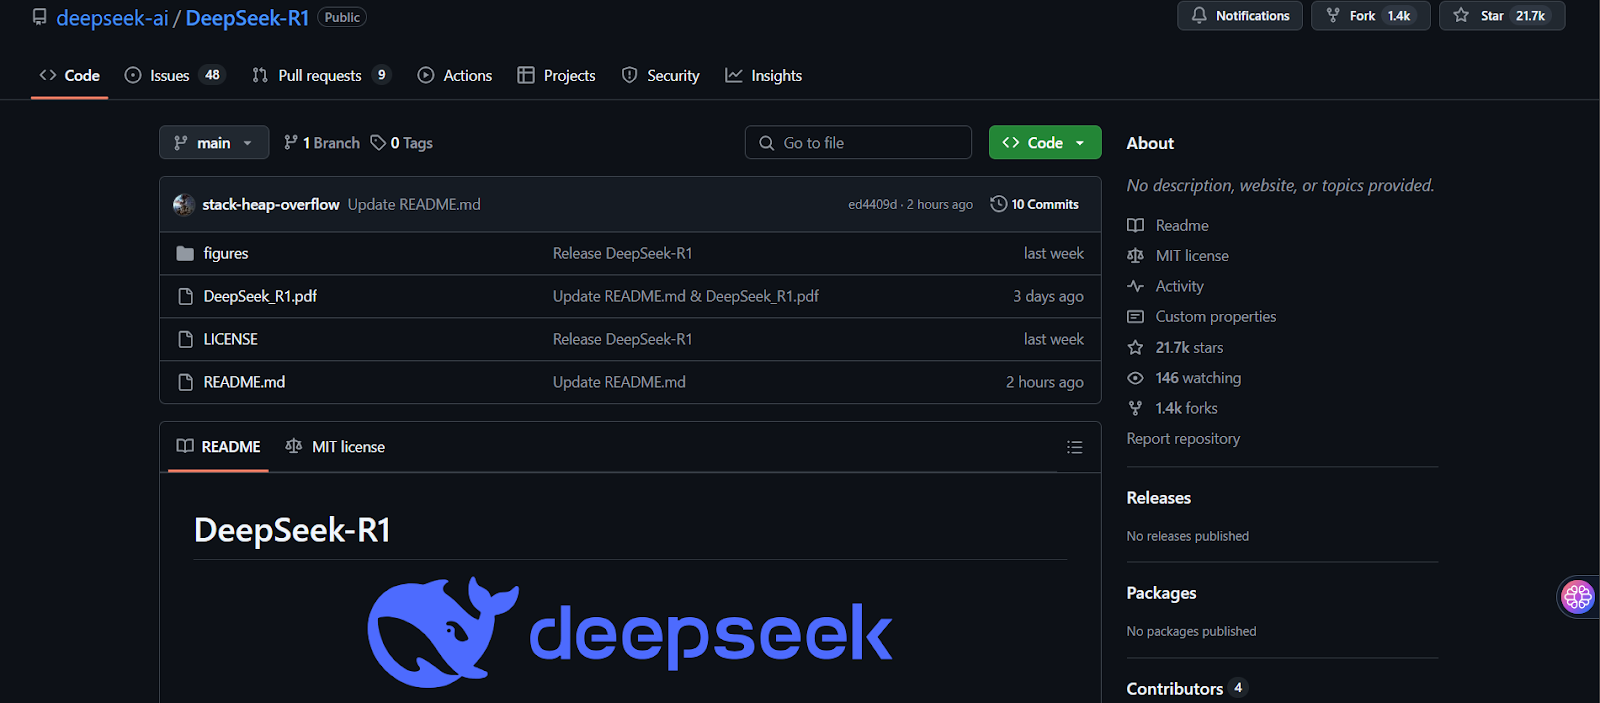Click the scale icon beside MIT license in About
Viewport: 1600px width, 703px height.
coord(1135,256)
